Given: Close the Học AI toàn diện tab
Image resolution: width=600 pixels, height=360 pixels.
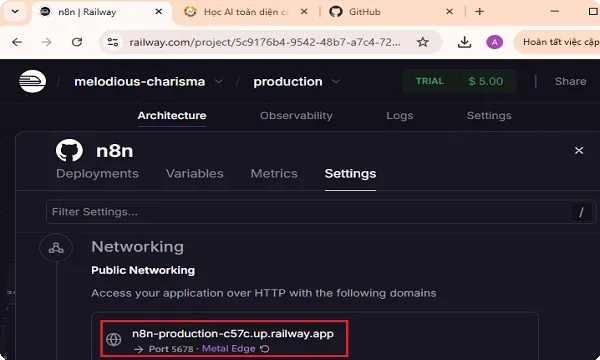Looking at the screenshot, I should click(304, 12).
